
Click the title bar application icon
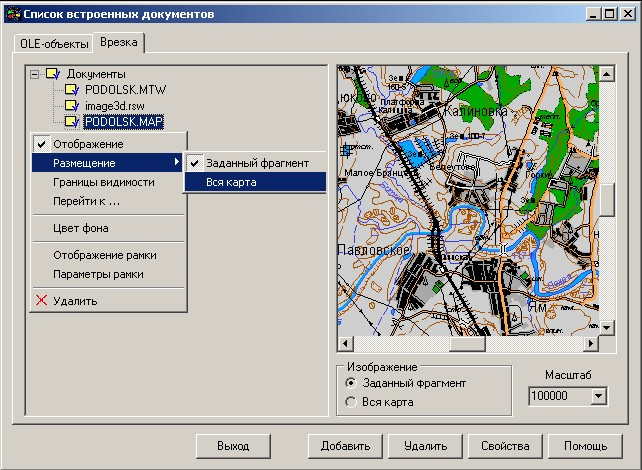13,13
